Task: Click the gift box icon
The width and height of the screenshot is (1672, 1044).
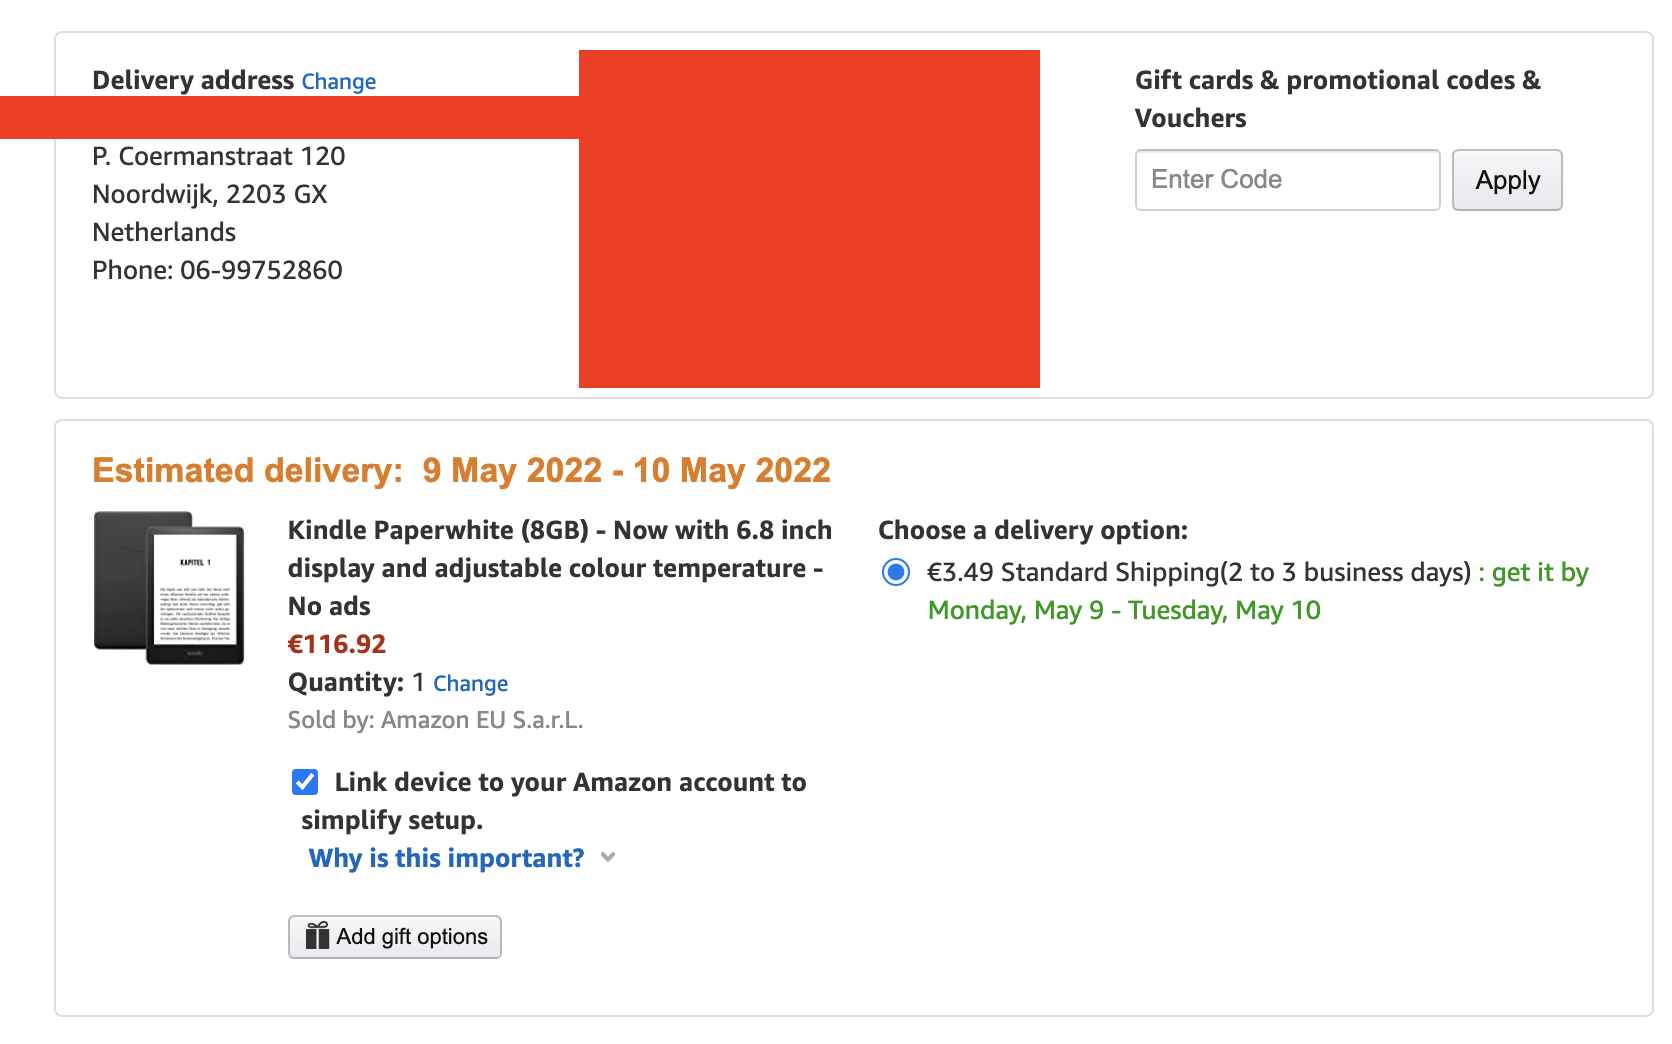Action: tap(317, 936)
